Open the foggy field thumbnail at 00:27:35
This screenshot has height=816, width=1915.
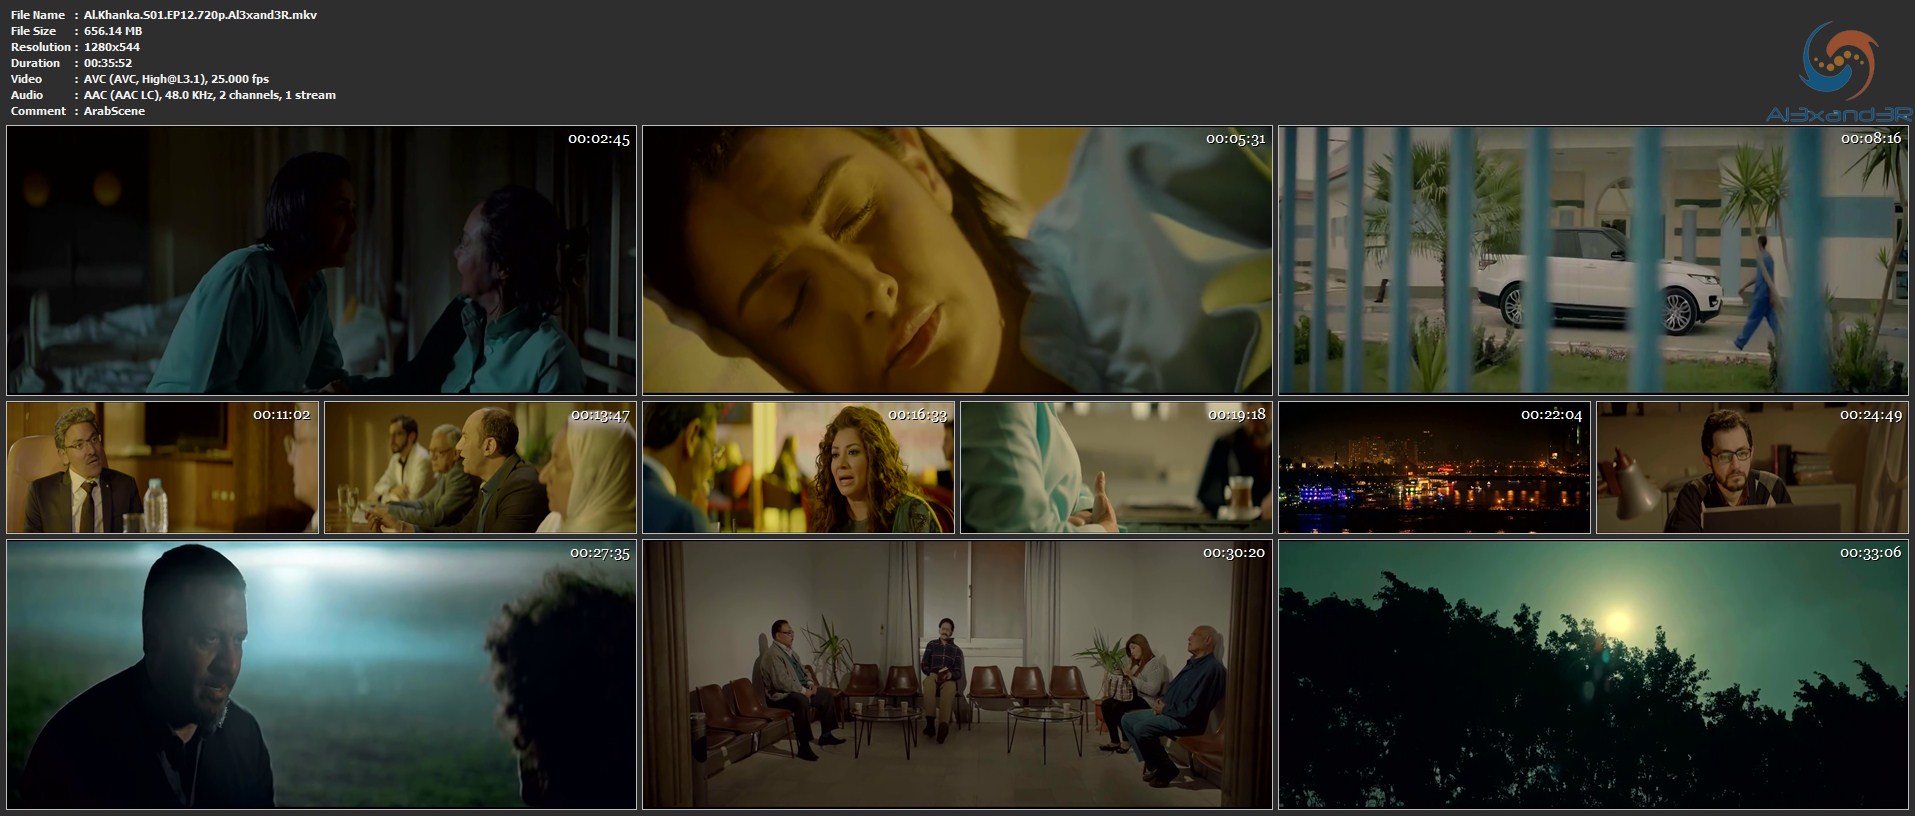[x=321, y=675]
